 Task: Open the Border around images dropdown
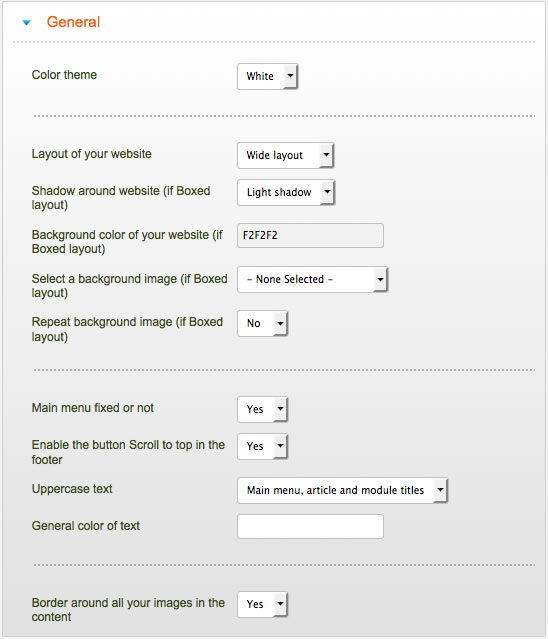pyautogui.click(x=262, y=604)
